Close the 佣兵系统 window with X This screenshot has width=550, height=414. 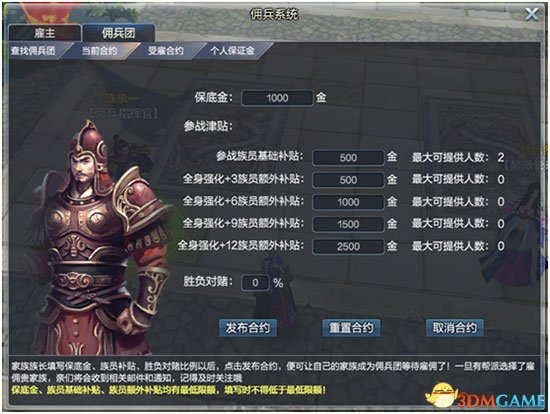[x=531, y=14]
